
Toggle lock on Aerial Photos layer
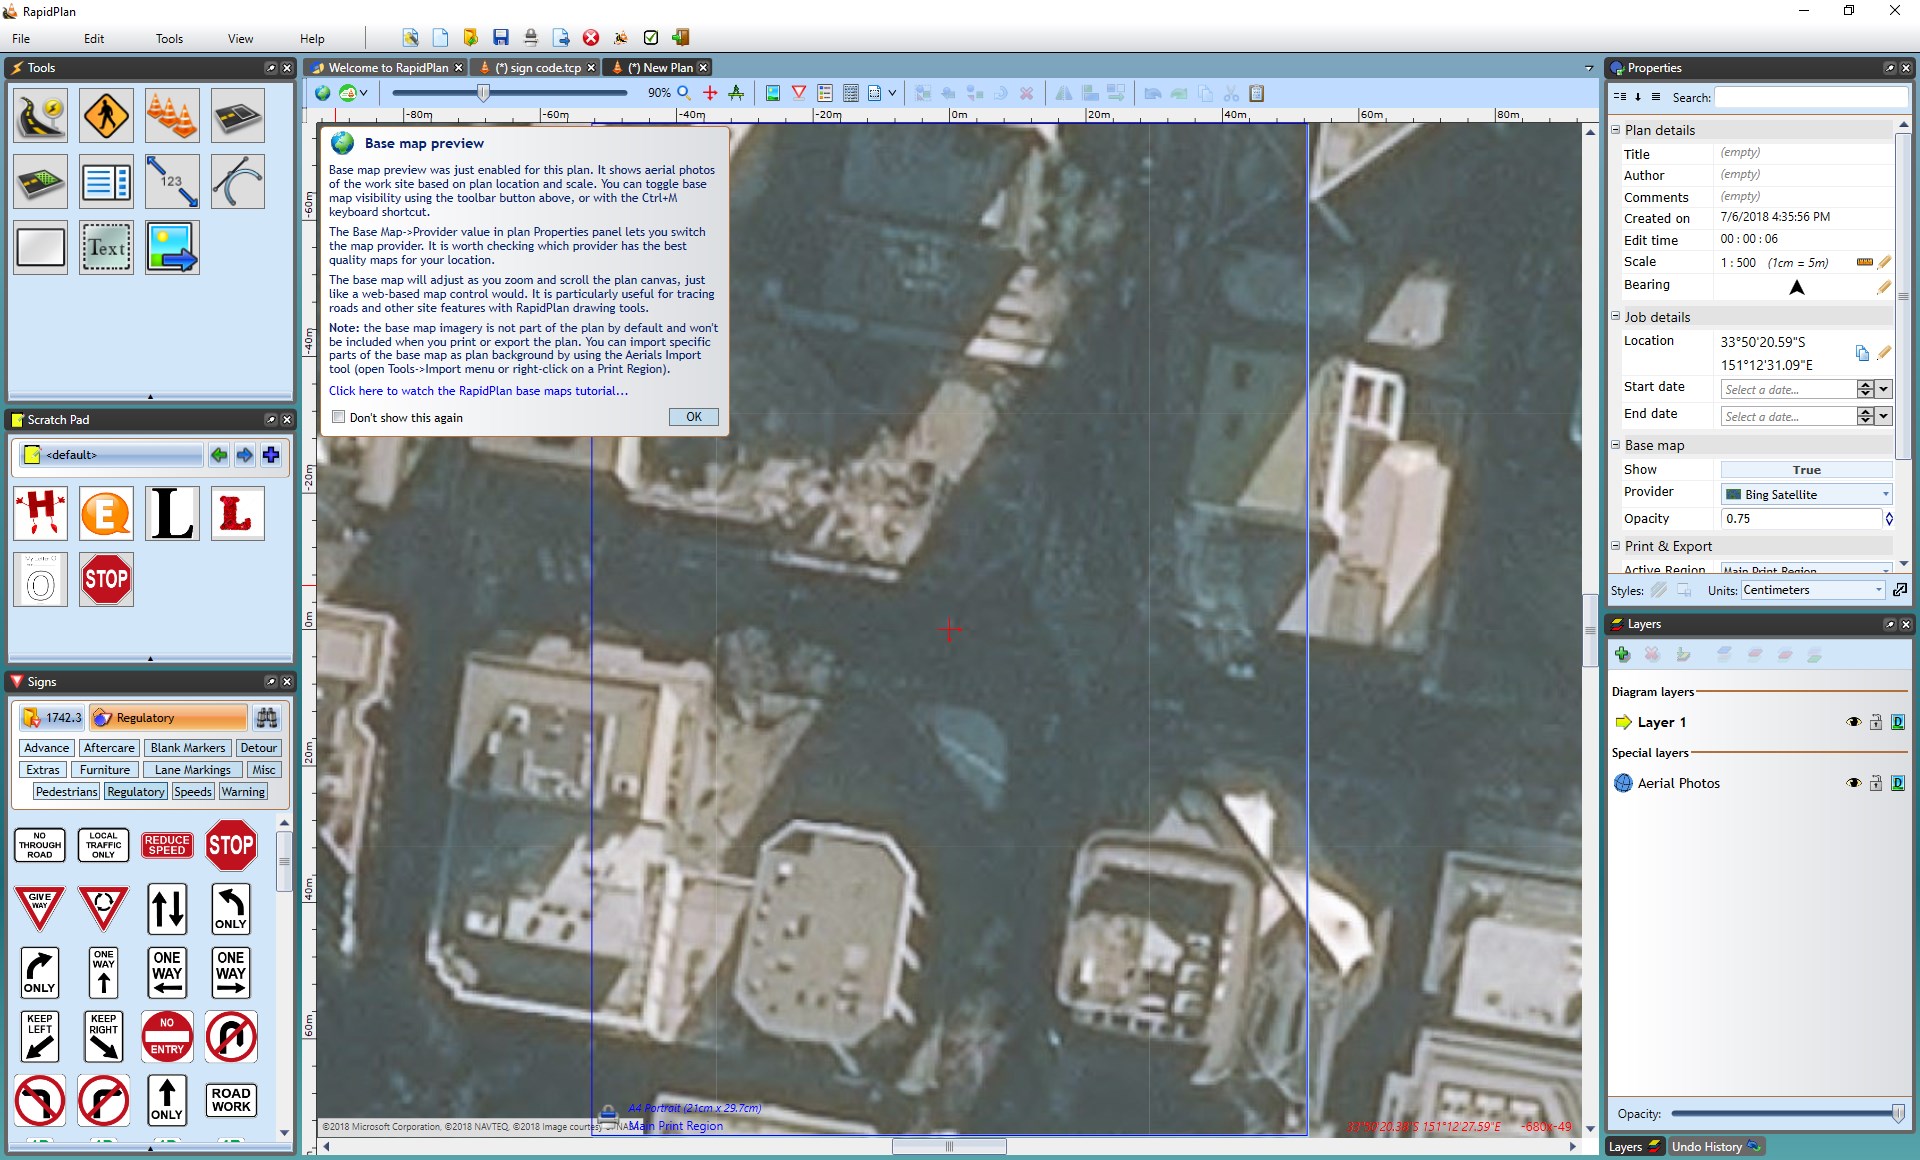click(1876, 783)
